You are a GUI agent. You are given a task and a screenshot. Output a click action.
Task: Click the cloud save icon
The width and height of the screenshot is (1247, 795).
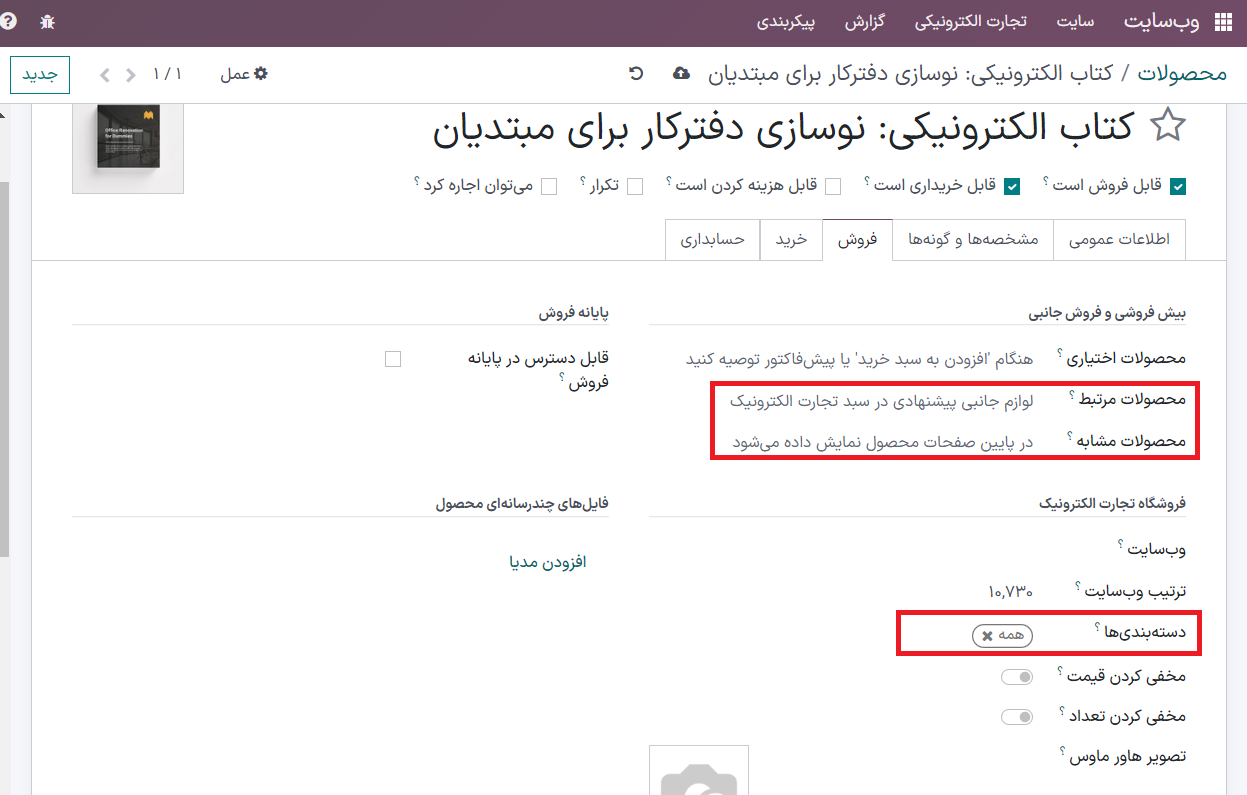pos(681,74)
